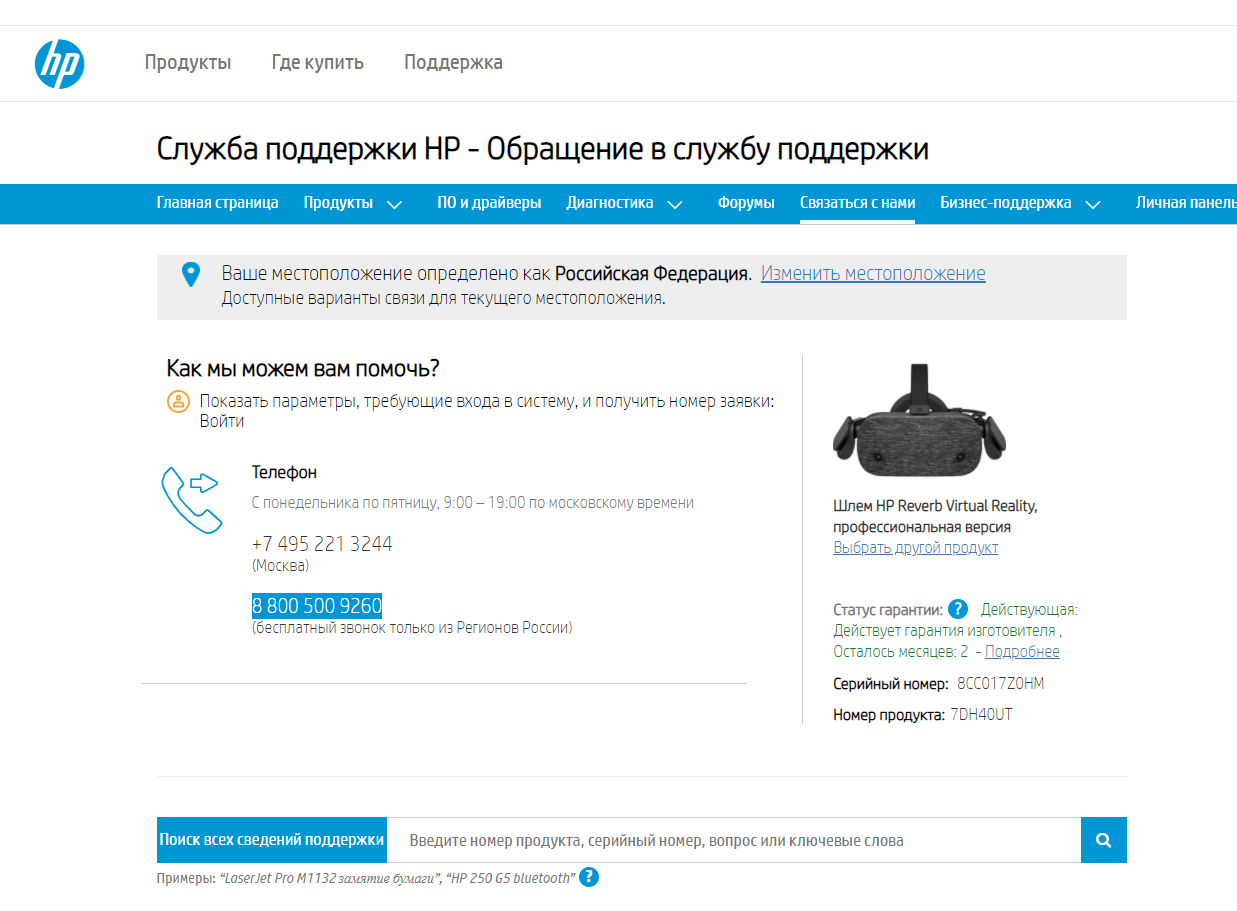Open the ПО и драйверы tab

tap(489, 203)
